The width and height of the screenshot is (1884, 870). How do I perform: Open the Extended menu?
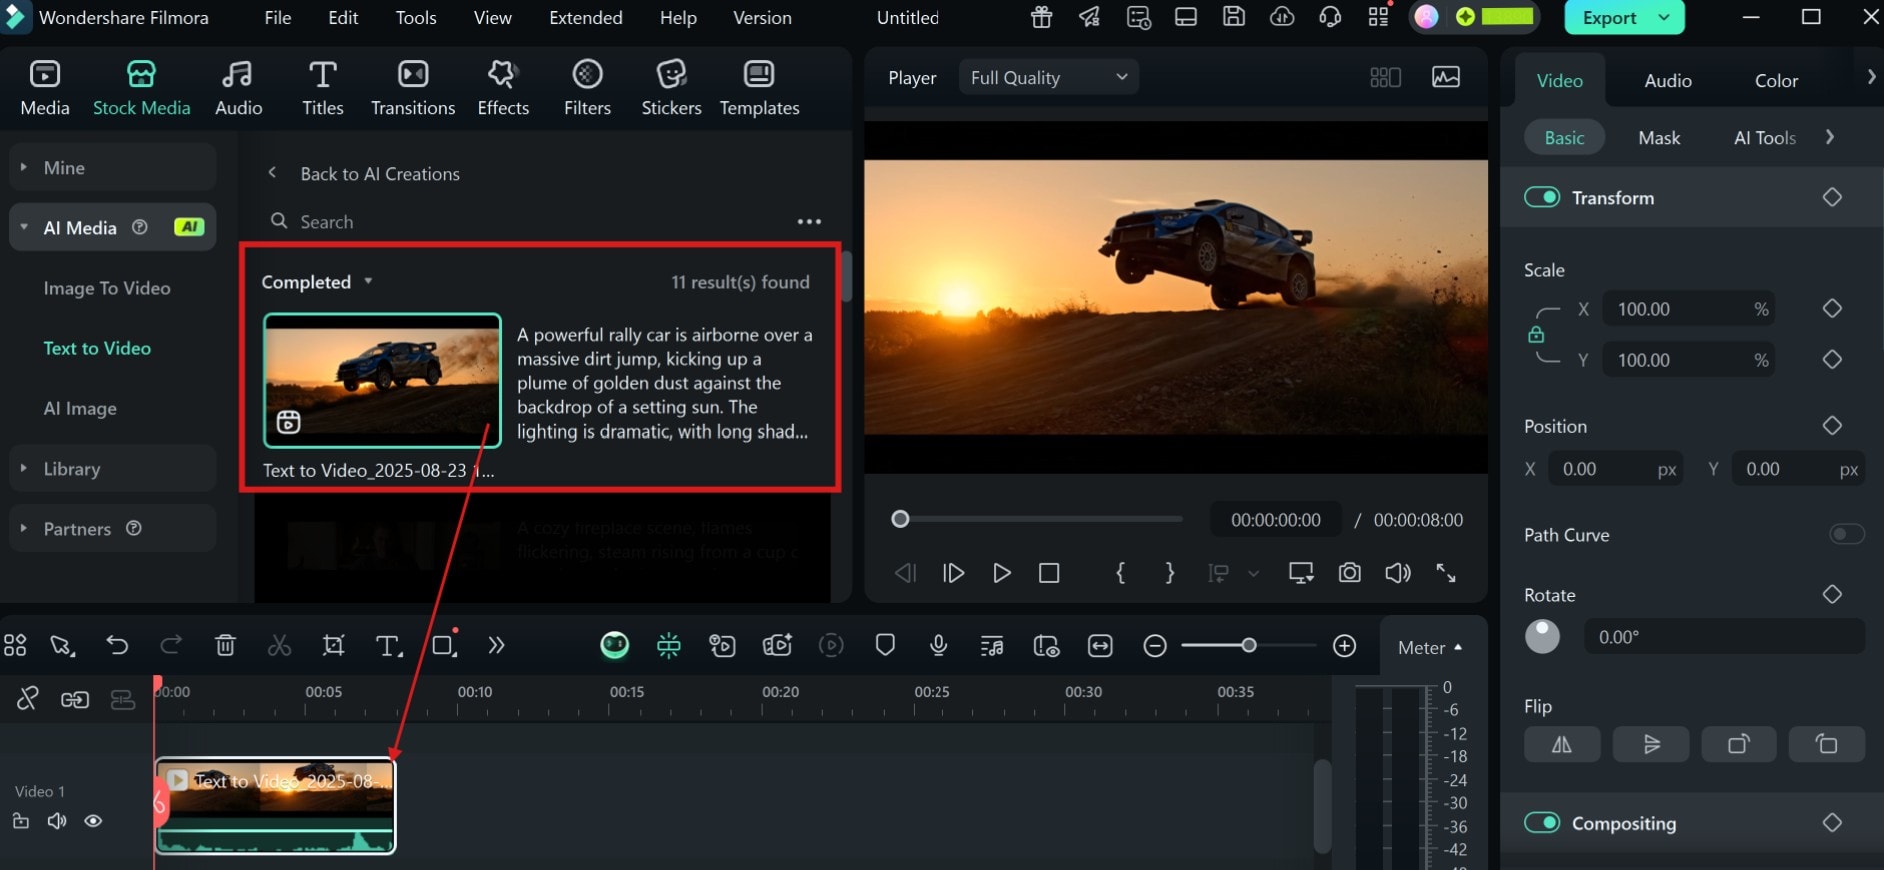click(586, 17)
